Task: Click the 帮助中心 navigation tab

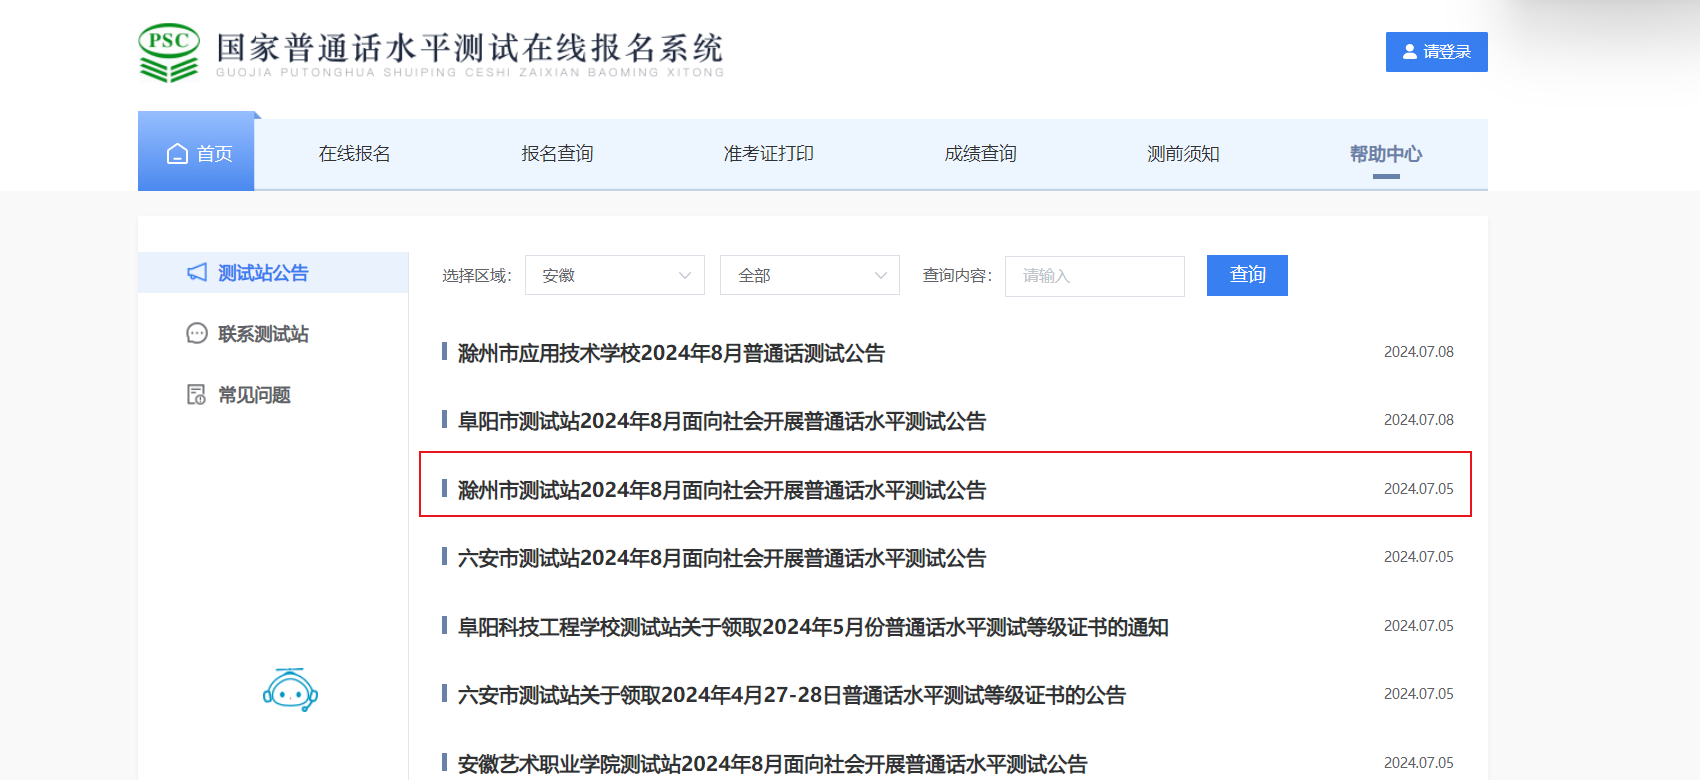Action: [x=1385, y=154]
